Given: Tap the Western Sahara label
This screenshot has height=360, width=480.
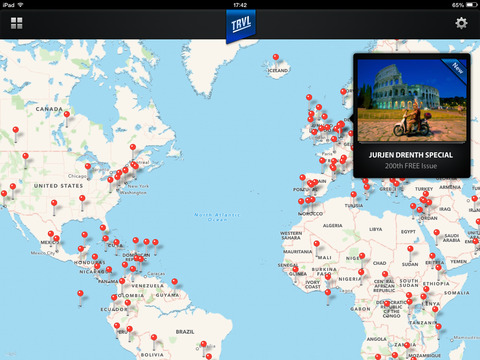Looking at the screenshot, I should pos(291,235).
